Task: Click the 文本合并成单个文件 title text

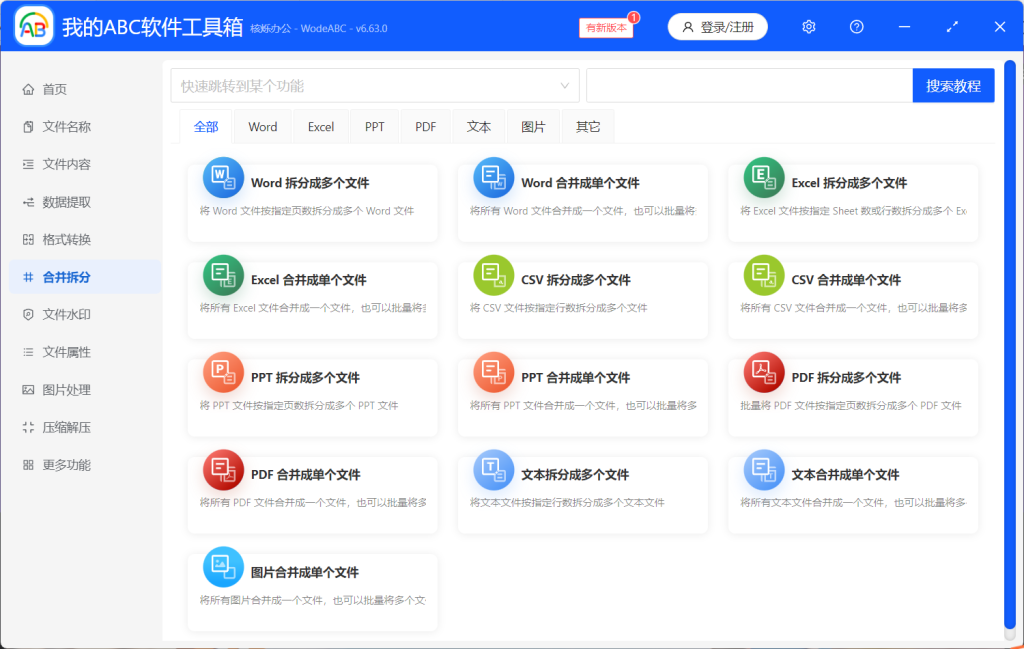Action: [846, 475]
